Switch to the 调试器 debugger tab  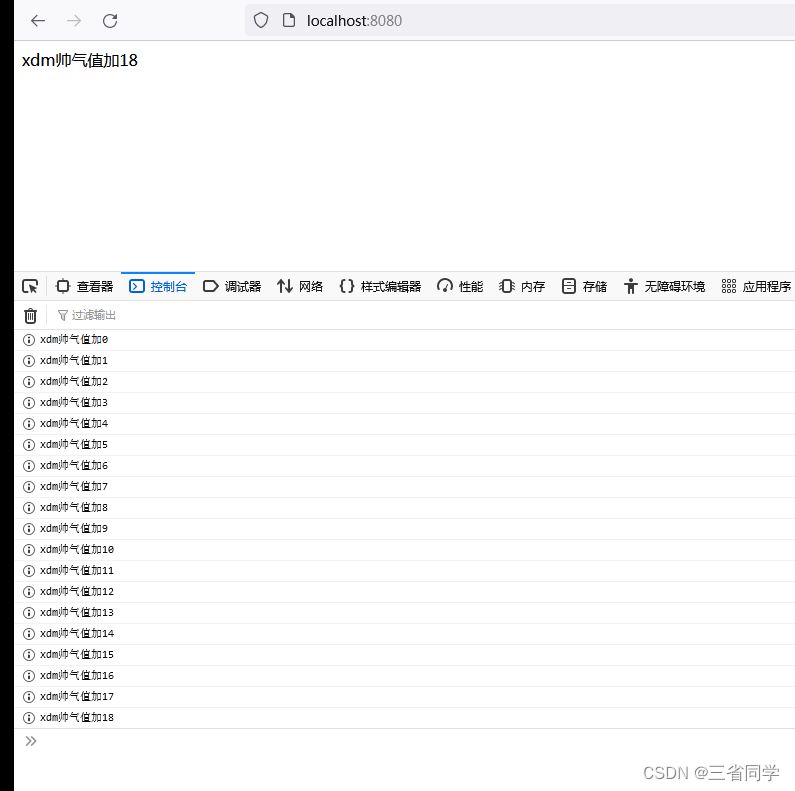pos(232,286)
